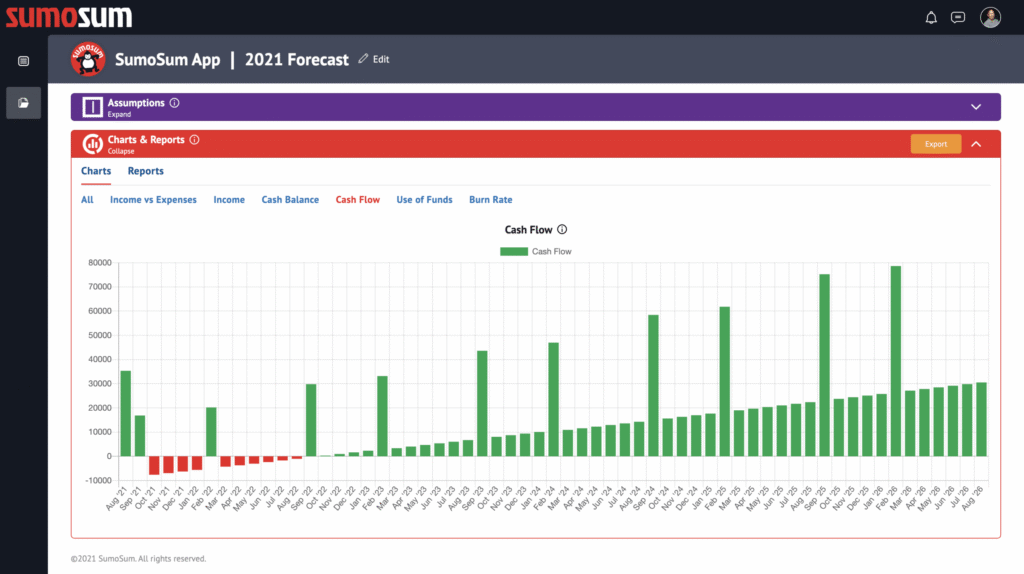Collapse the Charts & Reports panel chevron

(977, 144)
